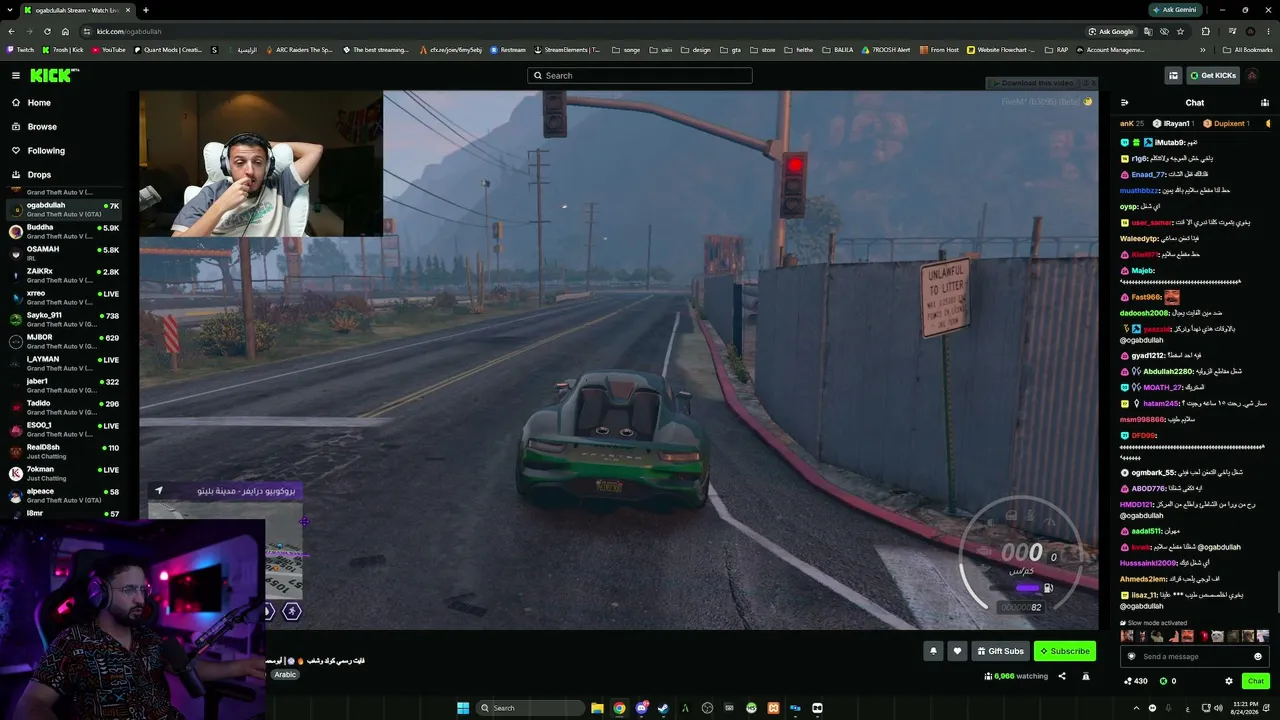The image size is (1280, 720).
Task: Select alpeace channel in sidebar
Action: pos(66,496)
